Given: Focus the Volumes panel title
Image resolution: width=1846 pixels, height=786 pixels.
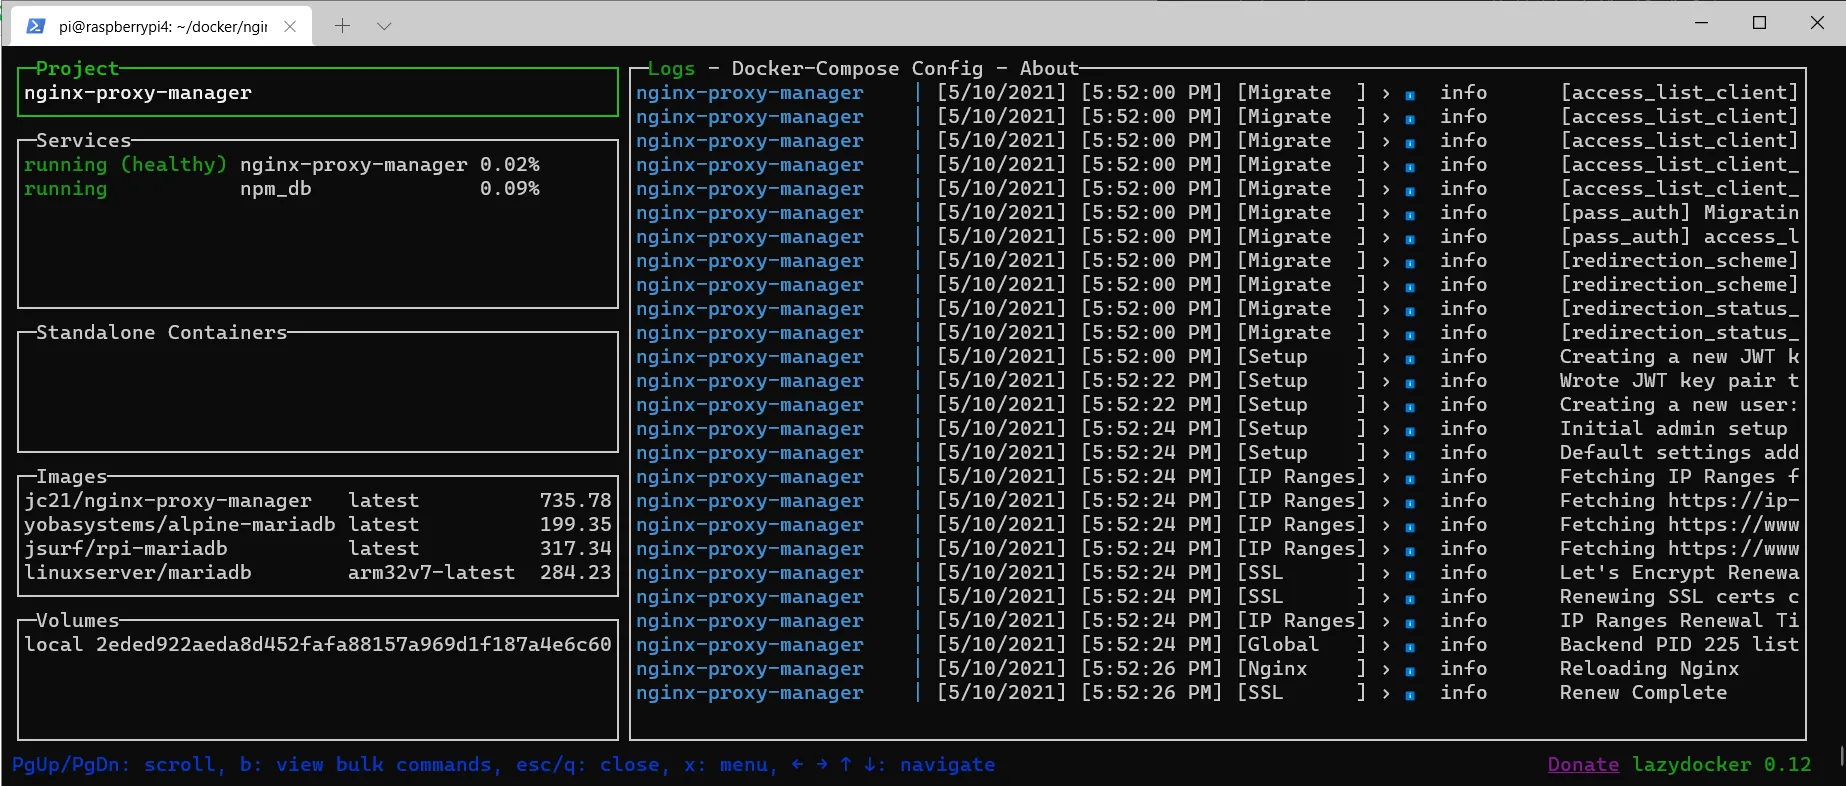Looking at the screenshot, I should (x=77, y=621).
